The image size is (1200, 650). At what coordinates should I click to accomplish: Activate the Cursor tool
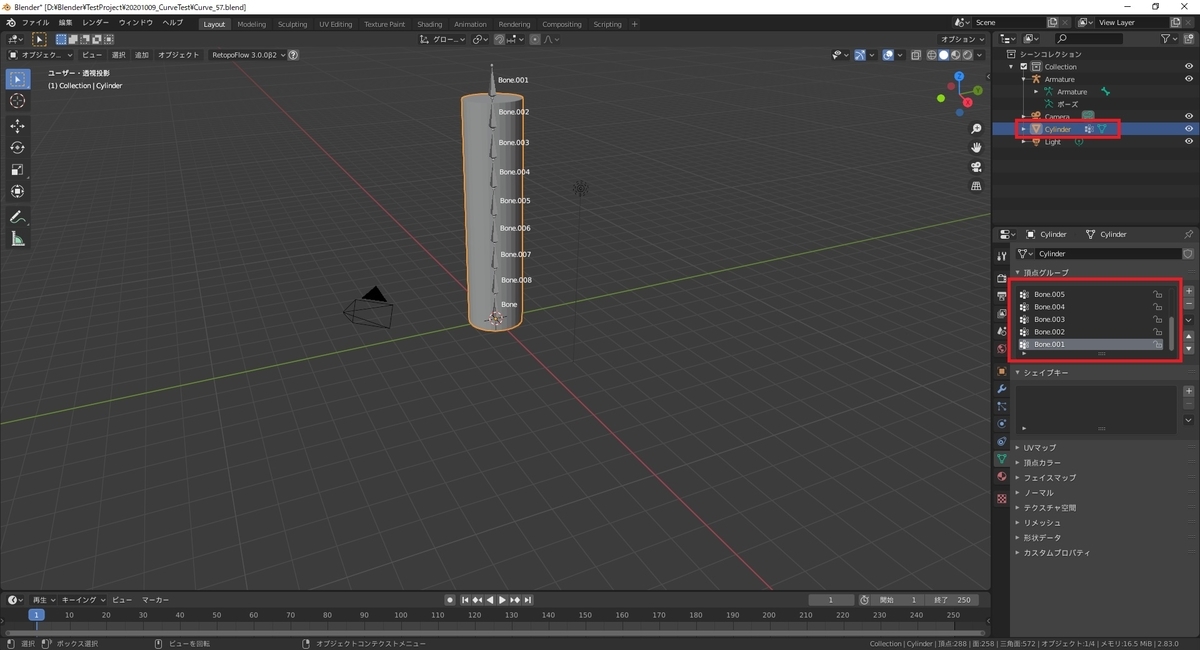[17, 101]
